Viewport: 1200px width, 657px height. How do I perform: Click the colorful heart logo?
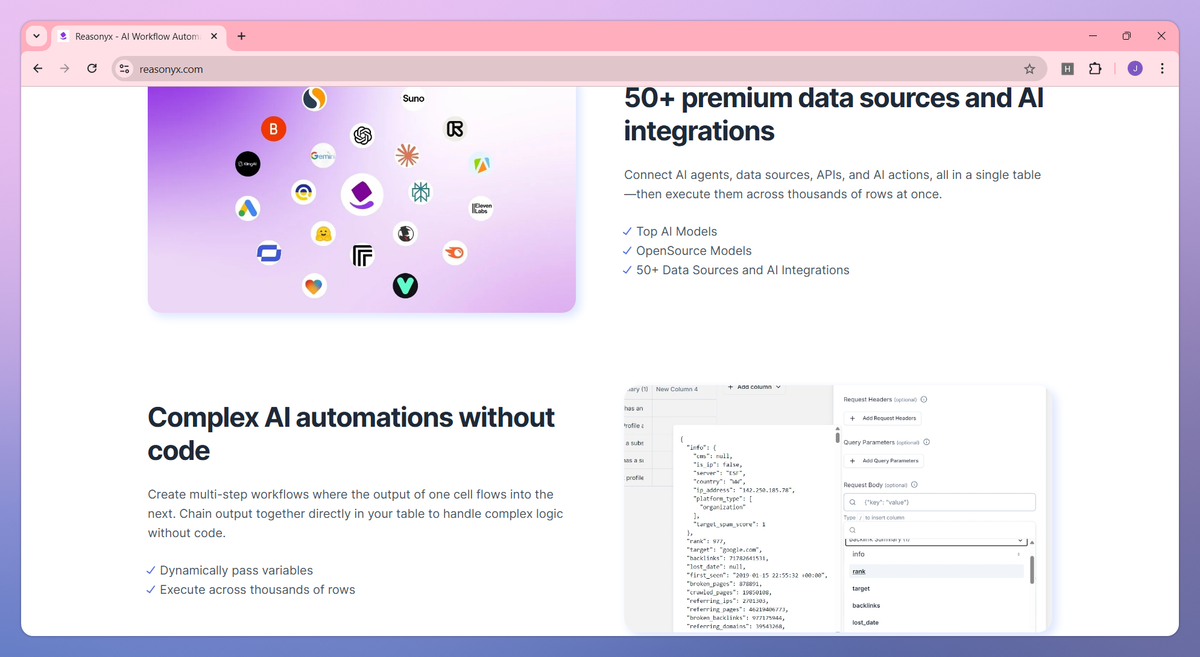point(314,286)
